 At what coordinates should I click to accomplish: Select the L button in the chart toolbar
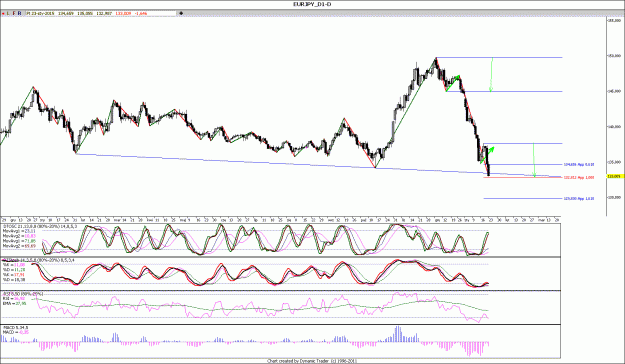(x=8, y=13)
